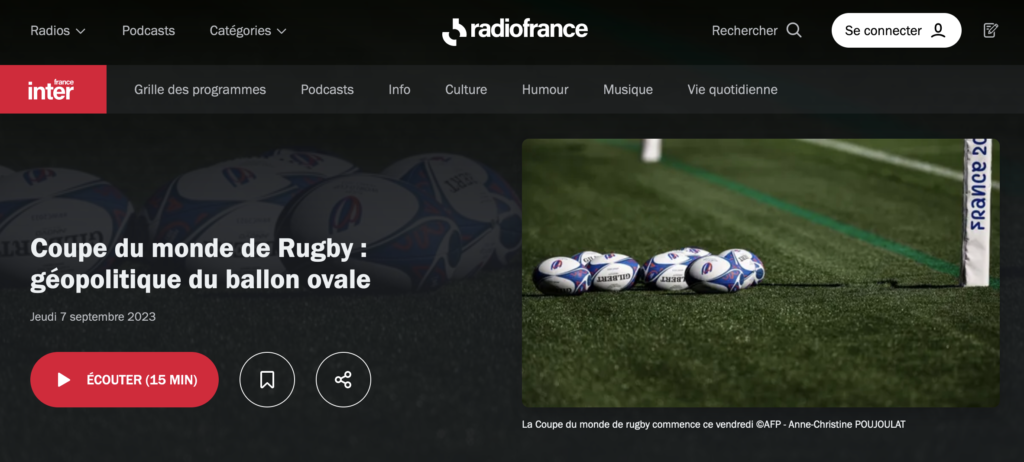Viewport: 1024px width, 462px height.
Task: Open the Musique section
Action: [628, 90]
